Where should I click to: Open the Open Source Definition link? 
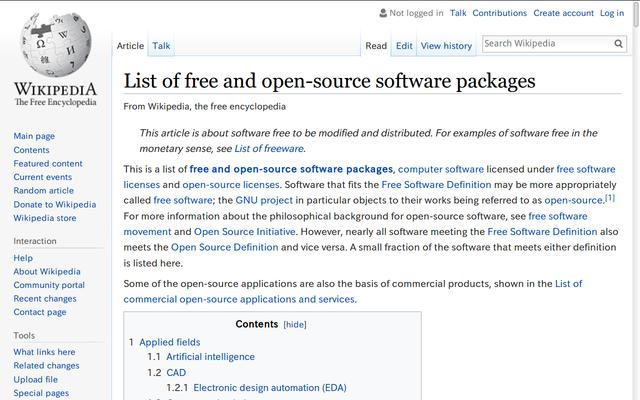[224, 247]
